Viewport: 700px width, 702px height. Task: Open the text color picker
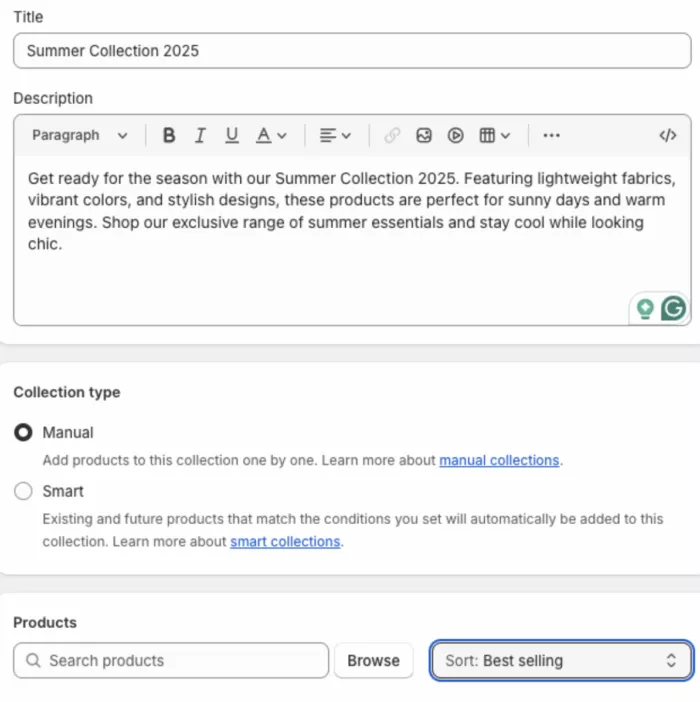click(271, 135)
